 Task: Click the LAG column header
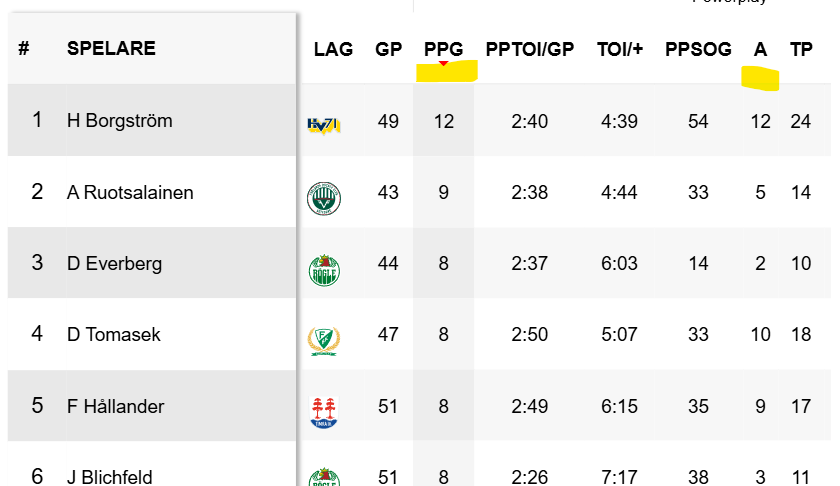coord(333,49)
